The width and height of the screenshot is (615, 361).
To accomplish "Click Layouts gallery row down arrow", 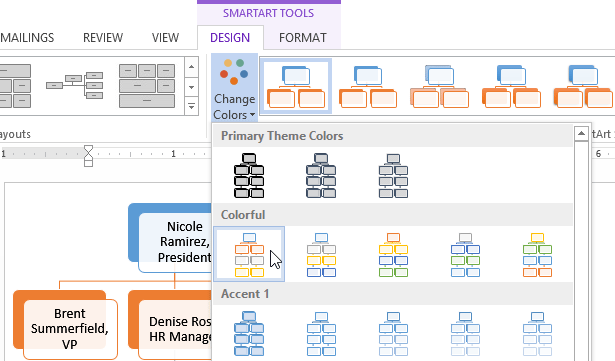I will point(191,87).
